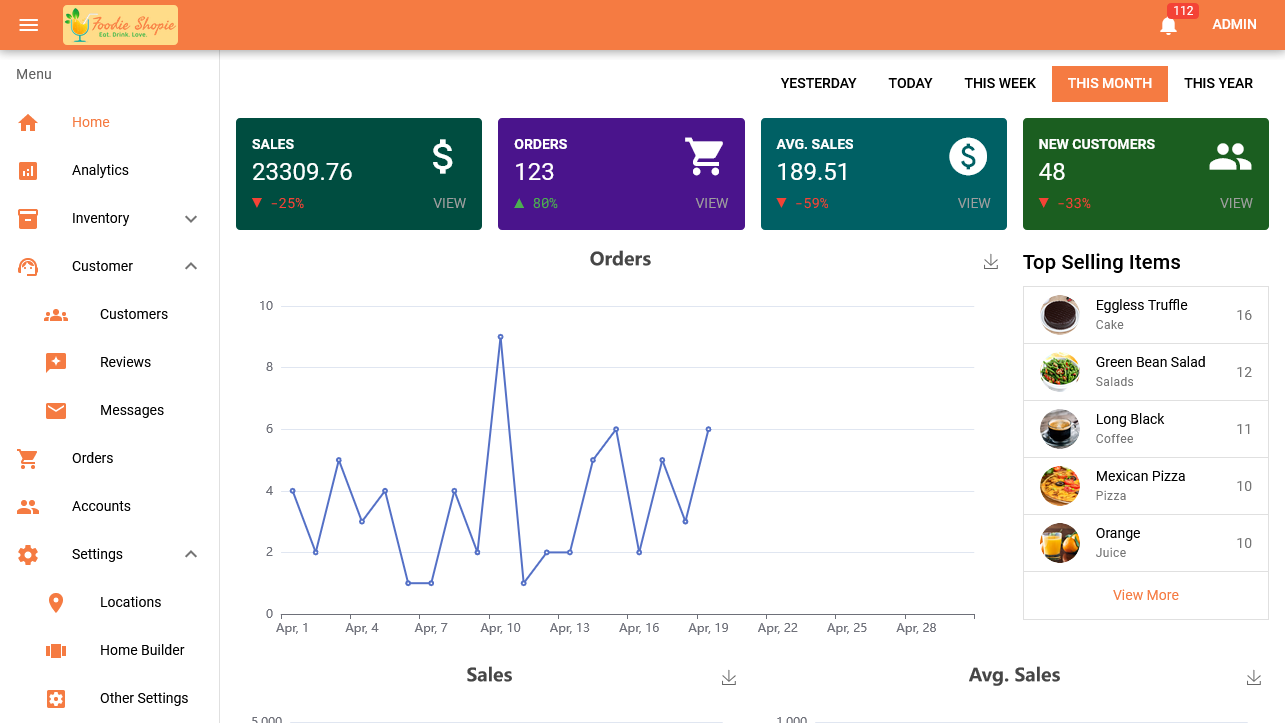This screenshot has height=723, width=1285.
Task: Click the Foodie Shopie logo
Action: [x=120, y=25]
